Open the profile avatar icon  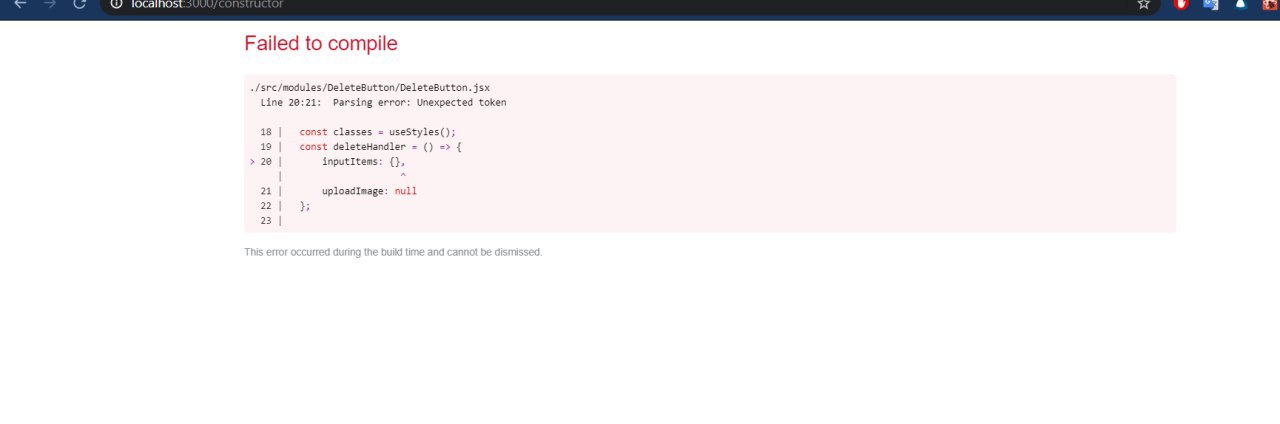(x=1269, y=4)
